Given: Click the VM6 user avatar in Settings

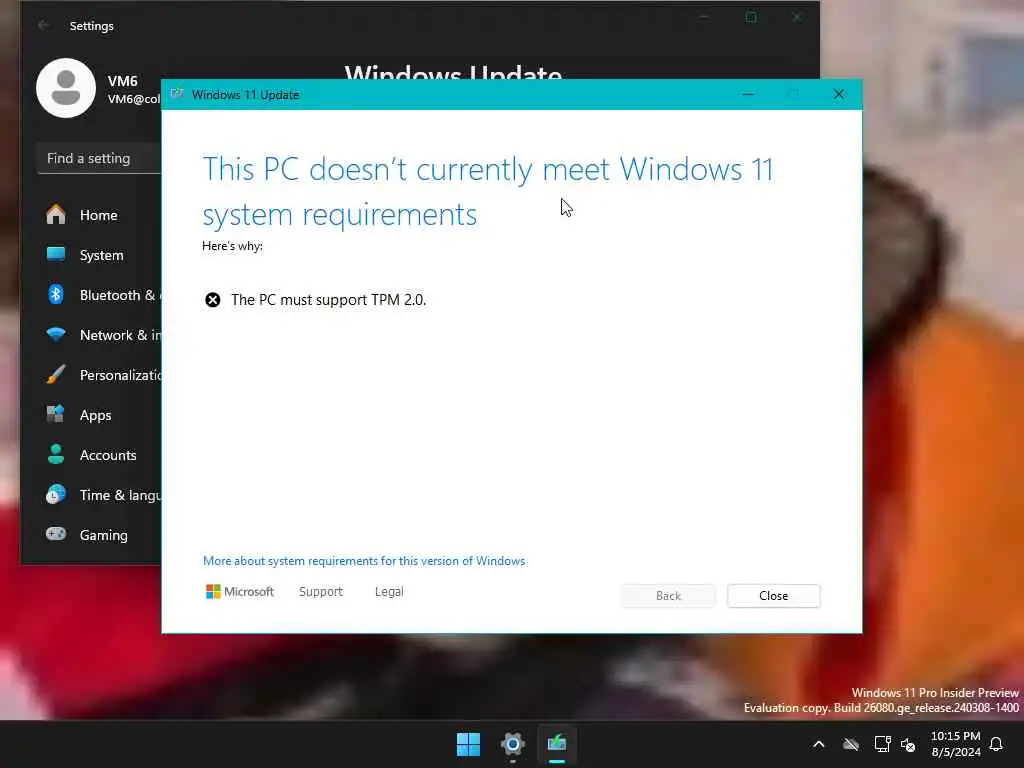Looking at the screenshot, I should [66, 88].
